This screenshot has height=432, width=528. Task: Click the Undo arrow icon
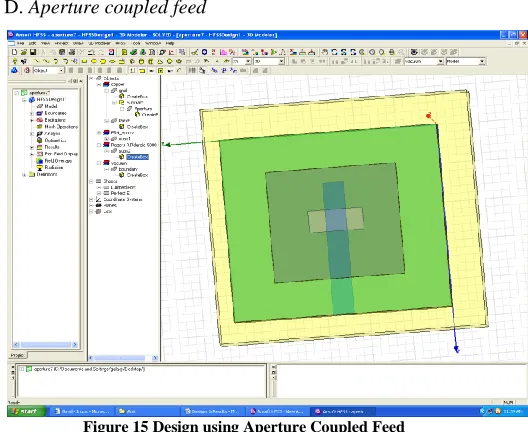tap(91, 52)
